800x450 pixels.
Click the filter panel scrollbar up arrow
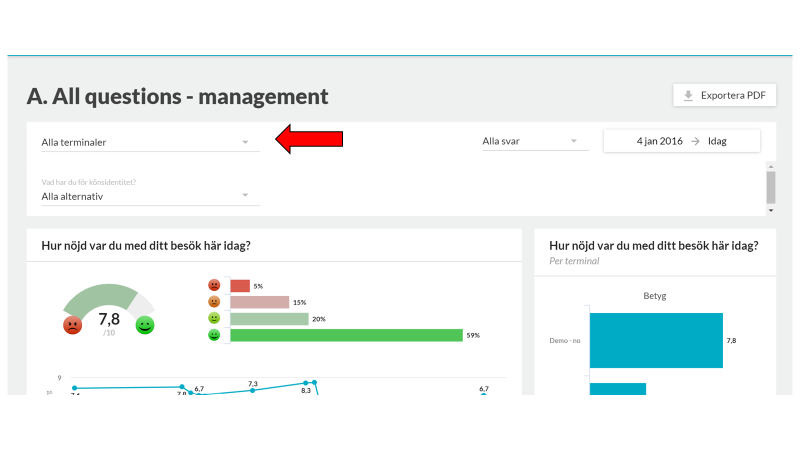(x=771, y=167)
